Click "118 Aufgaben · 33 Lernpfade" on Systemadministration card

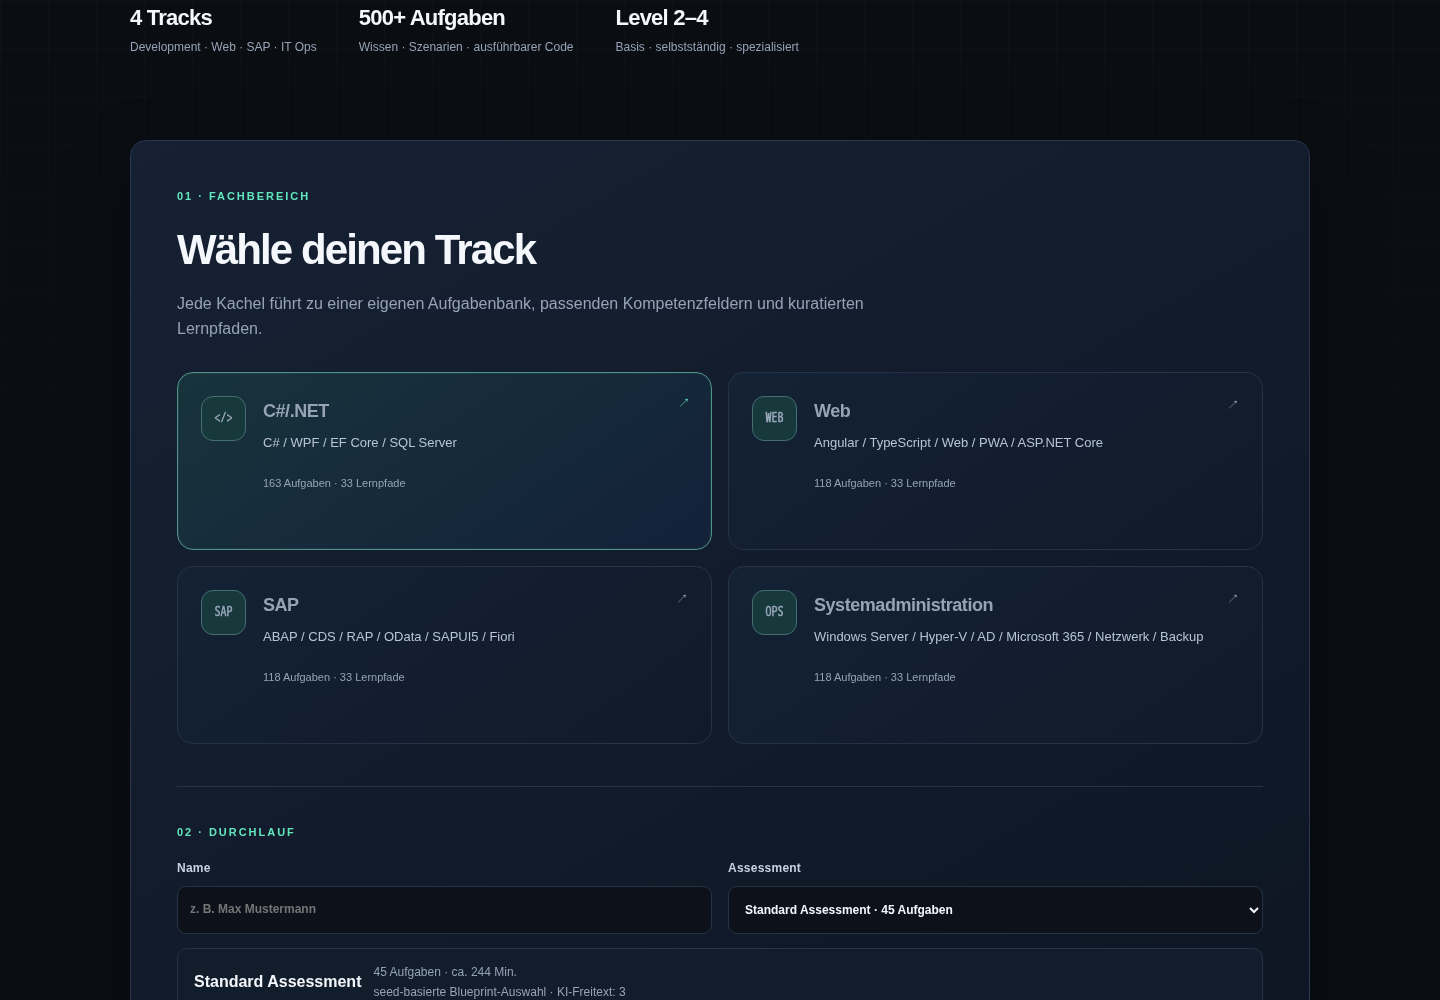[884, 677]
